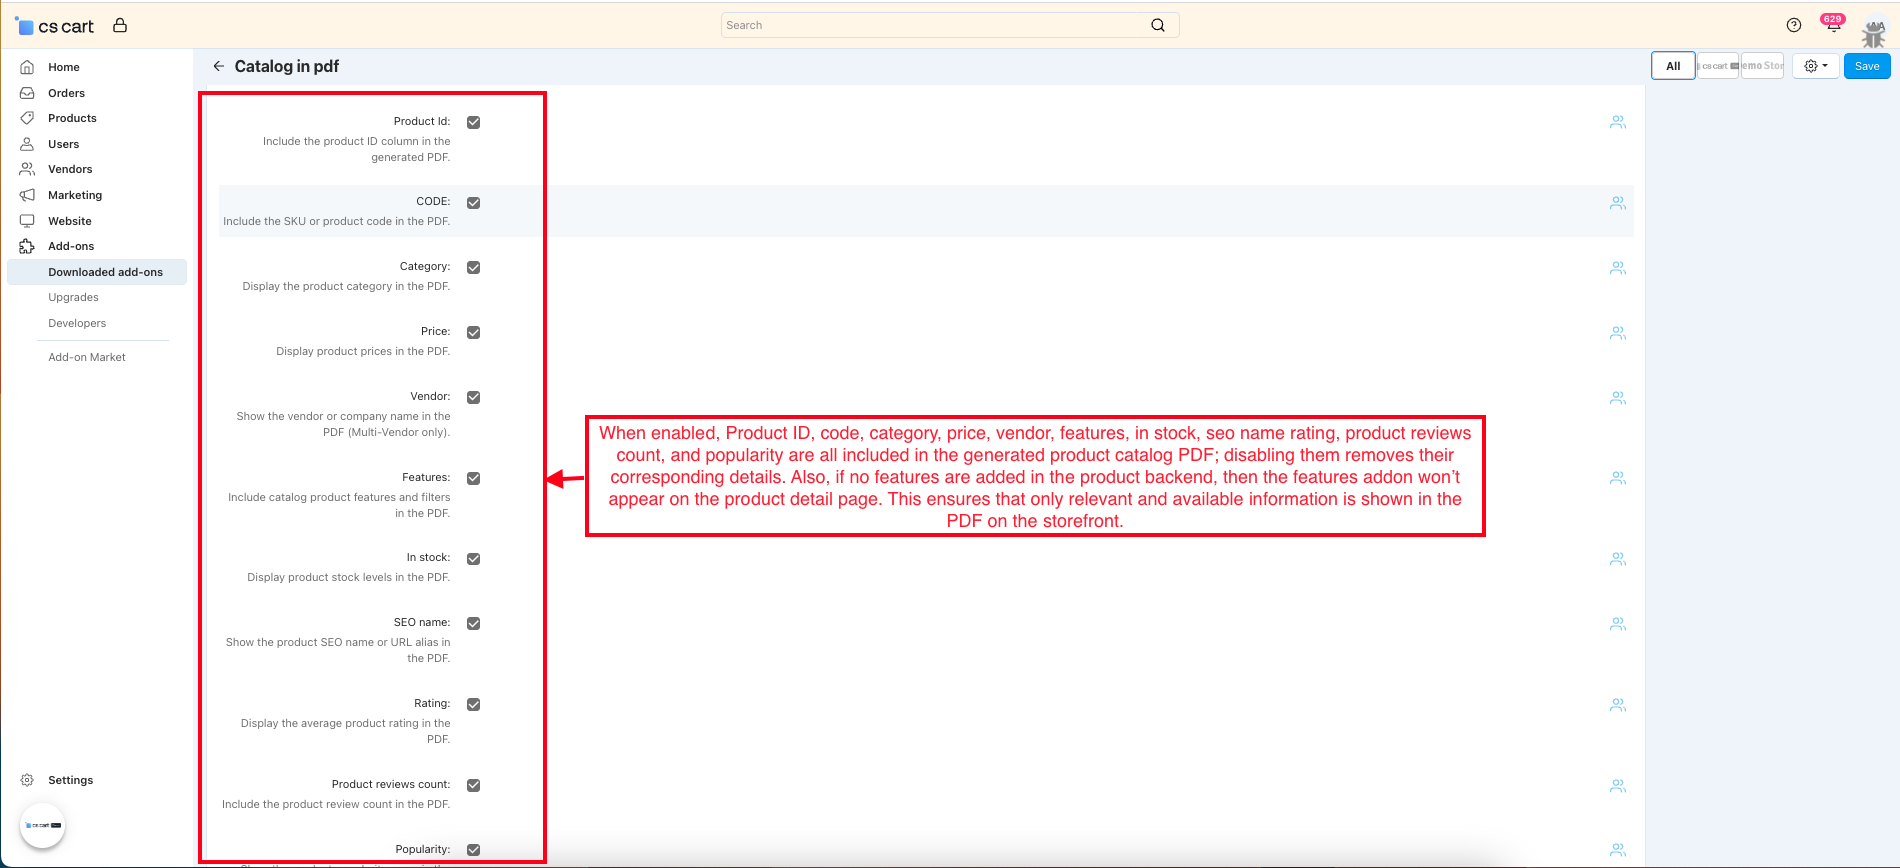Click the magnifier icon in search bar

pos(1158,25)
